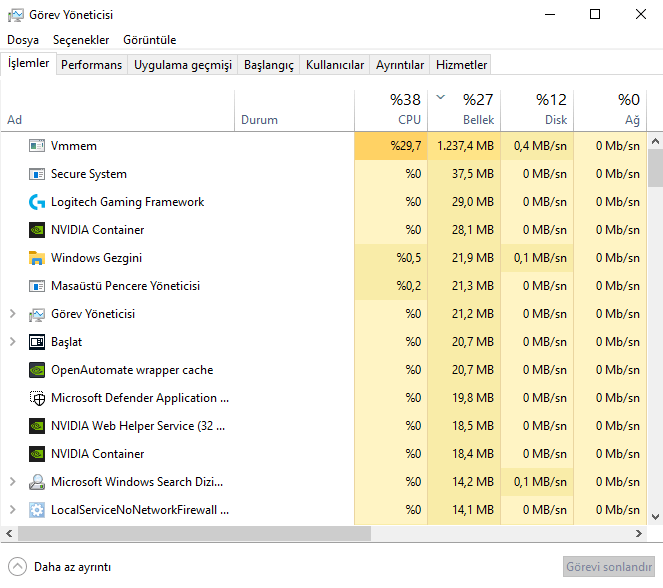Image resolution: width=663 pixels, height=588 pixels.
Task: Open the Seçenekler menu
Action: coord(81,40)
